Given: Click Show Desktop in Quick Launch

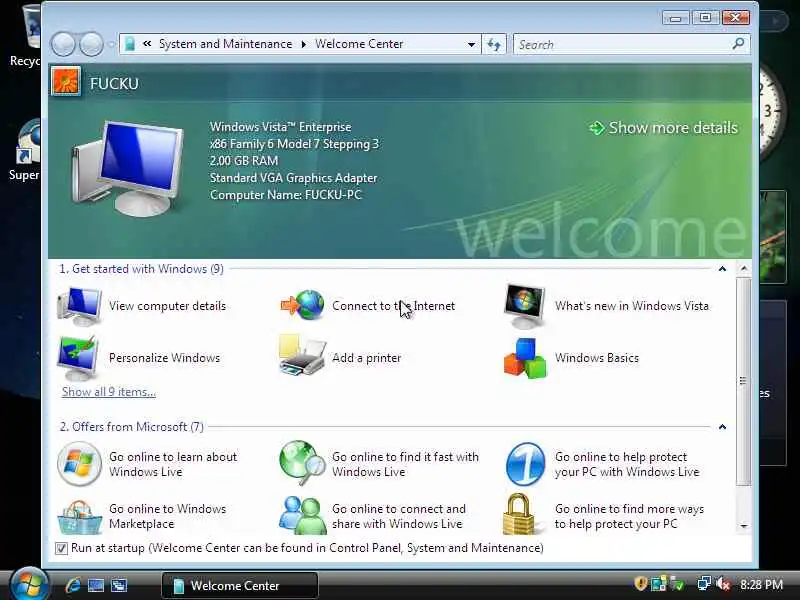Looking at the screenshot, I should point(95,585).
